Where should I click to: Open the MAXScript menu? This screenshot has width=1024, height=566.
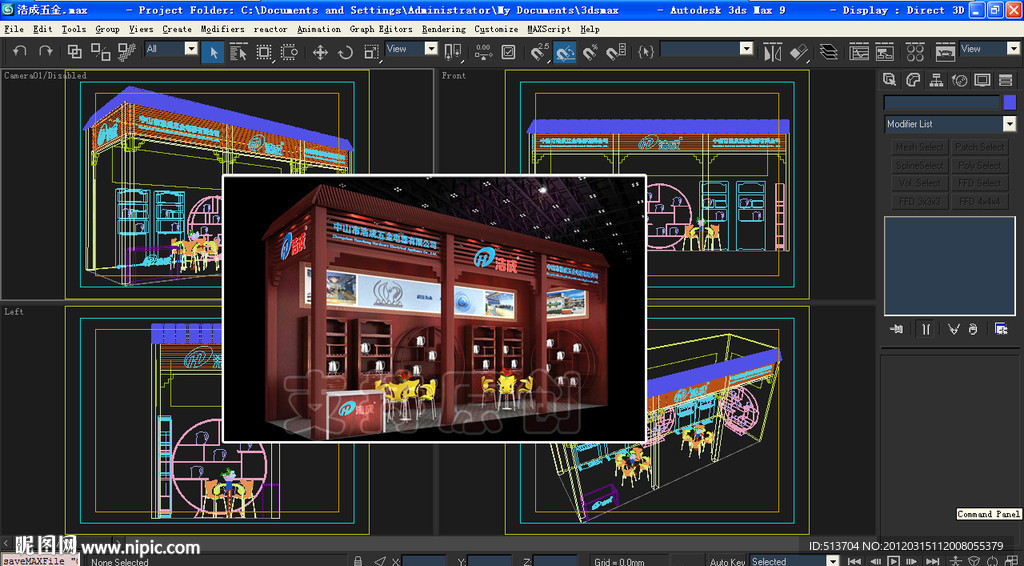(549, 29)
